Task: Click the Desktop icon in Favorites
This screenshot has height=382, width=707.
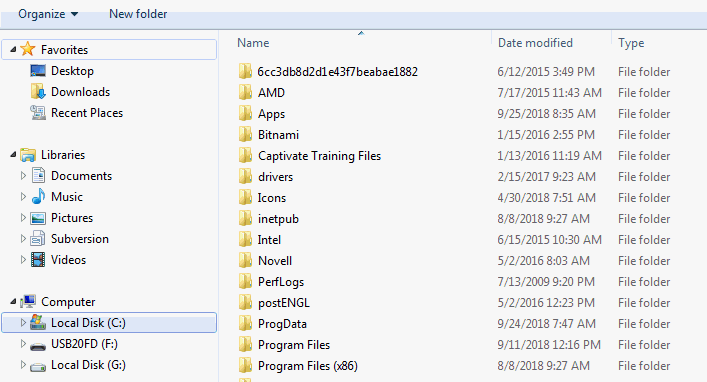Action: click(38, 71)
